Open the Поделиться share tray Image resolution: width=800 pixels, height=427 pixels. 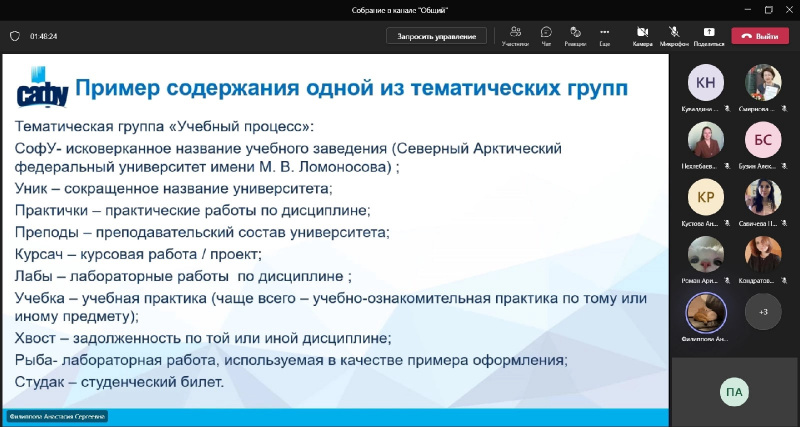(709, 36)
